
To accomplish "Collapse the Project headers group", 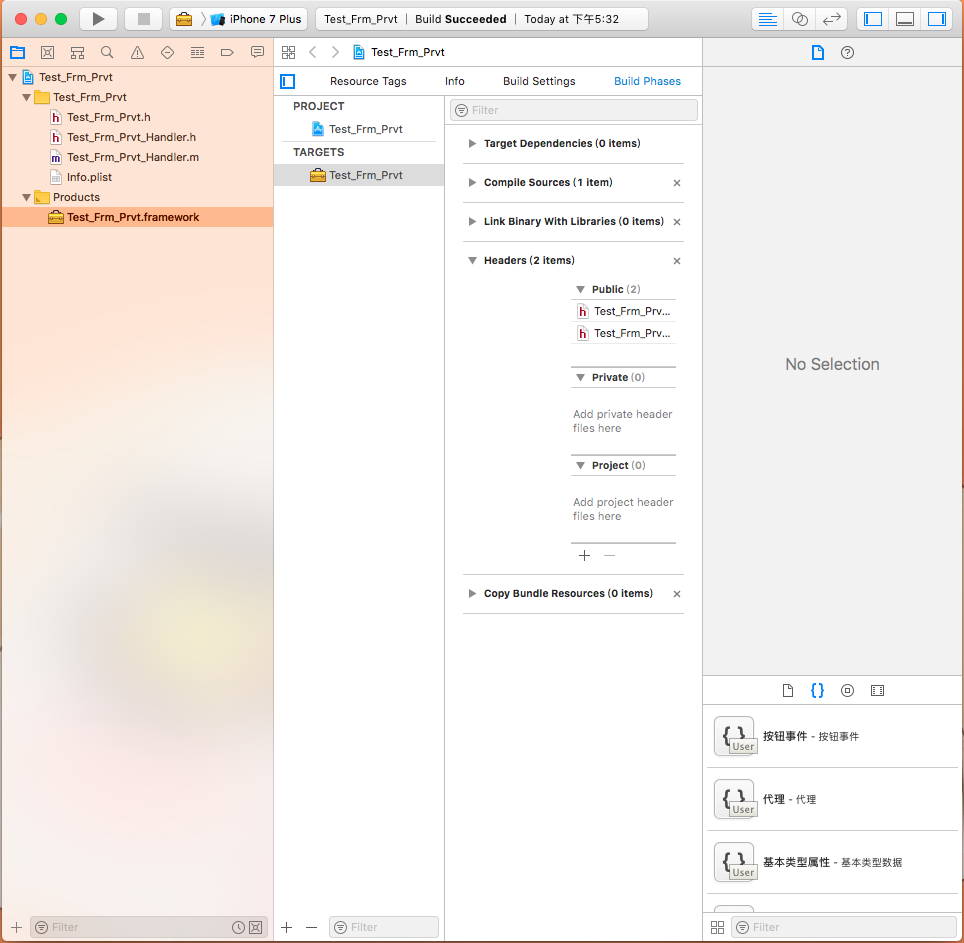I will click(x=580, y=465).
